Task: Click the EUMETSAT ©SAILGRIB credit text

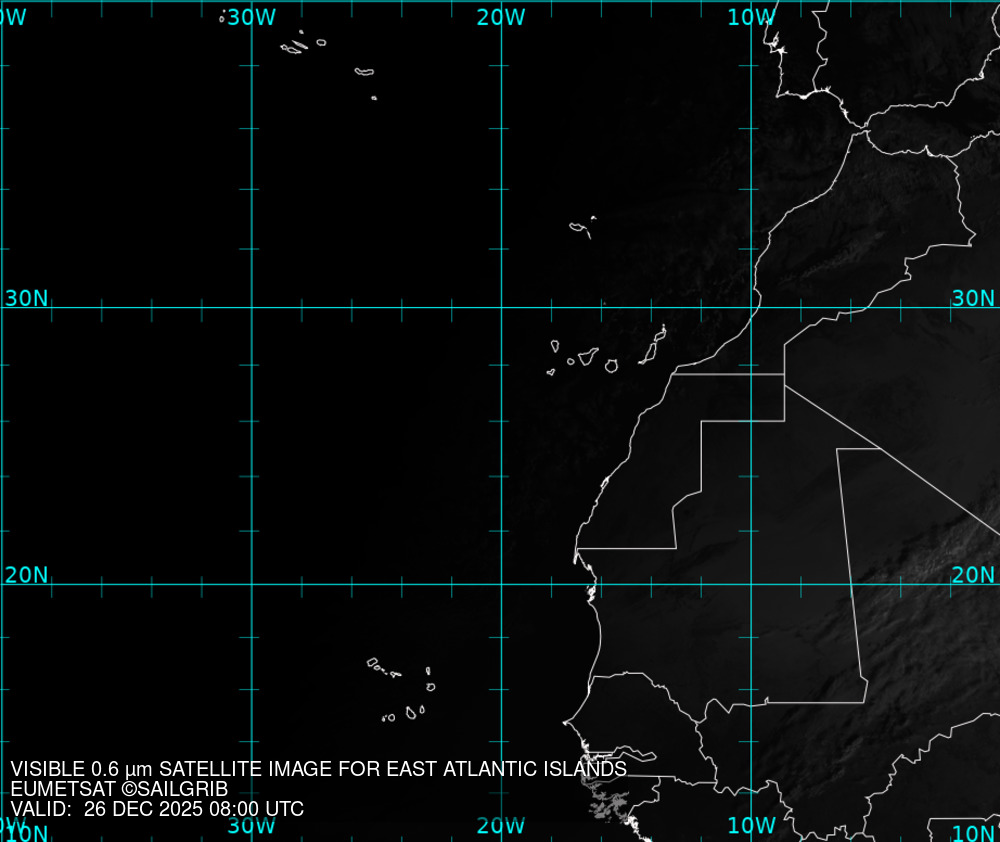Action: click(119, 789)
